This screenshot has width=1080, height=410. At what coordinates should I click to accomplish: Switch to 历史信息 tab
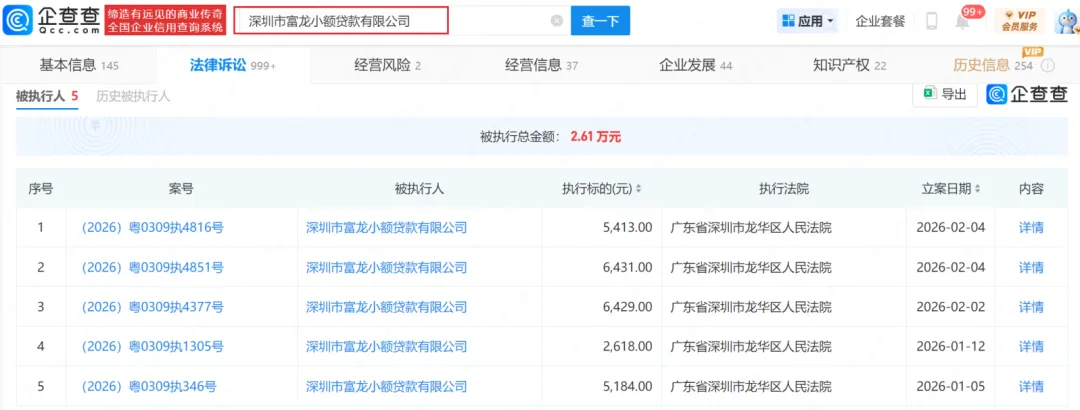click(993, 65)
